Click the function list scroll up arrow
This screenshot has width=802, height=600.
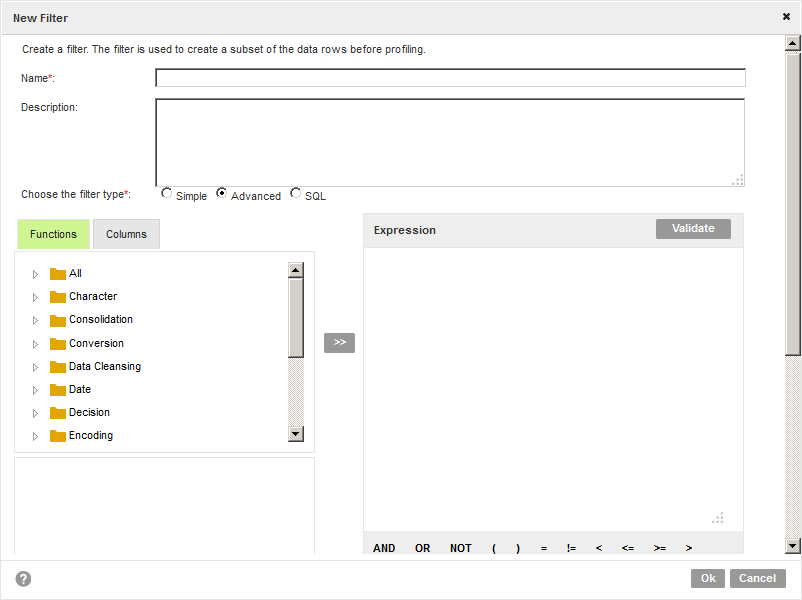coord(296,270)
